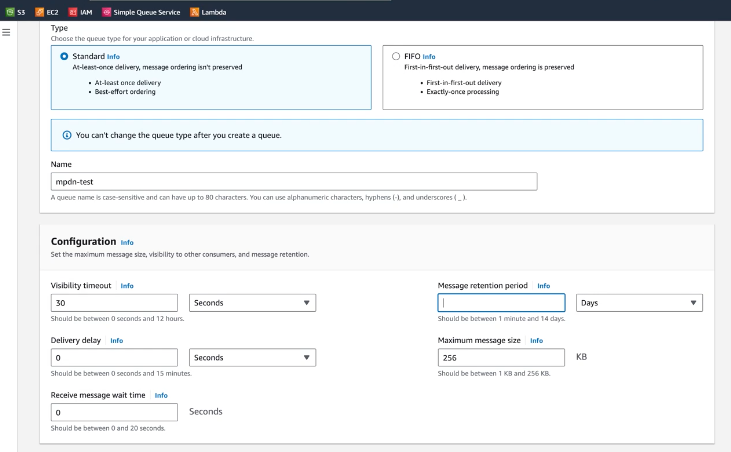Open Info link beside Maximum message size
Image resolution: width=731 pixels, height=452 pixels.
[x=536, y=340]
